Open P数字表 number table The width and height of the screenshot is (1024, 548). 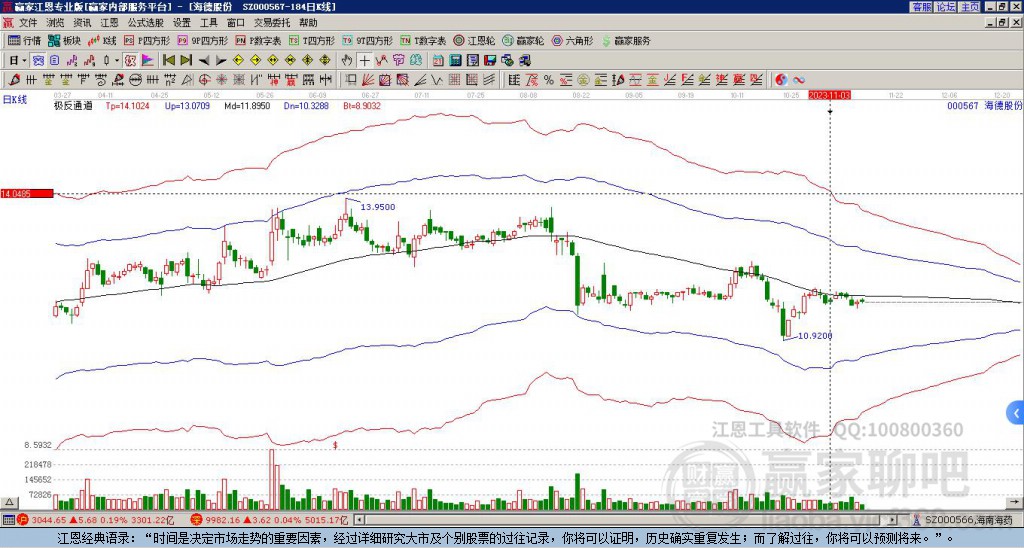coord(258,40)
